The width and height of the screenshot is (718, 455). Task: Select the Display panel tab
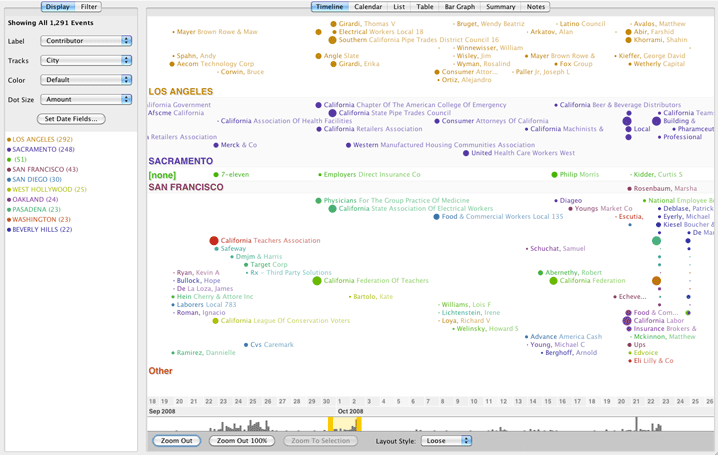[58, 7]
